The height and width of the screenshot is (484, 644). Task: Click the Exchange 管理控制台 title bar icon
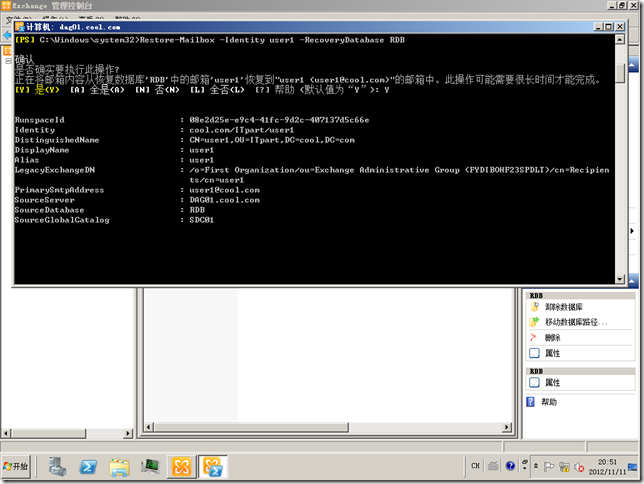6,5
